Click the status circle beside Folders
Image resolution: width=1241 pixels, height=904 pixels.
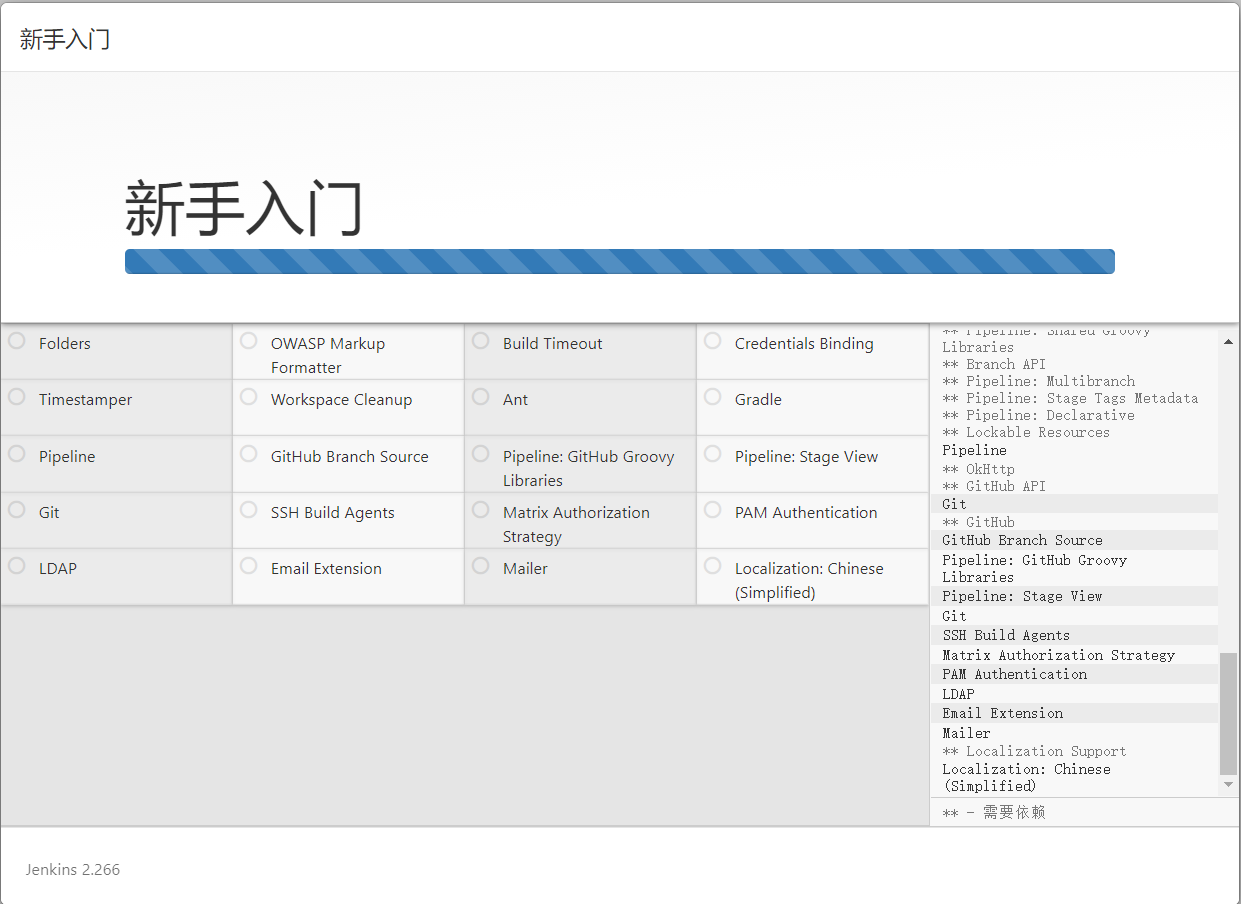click(x=17, y=341)
